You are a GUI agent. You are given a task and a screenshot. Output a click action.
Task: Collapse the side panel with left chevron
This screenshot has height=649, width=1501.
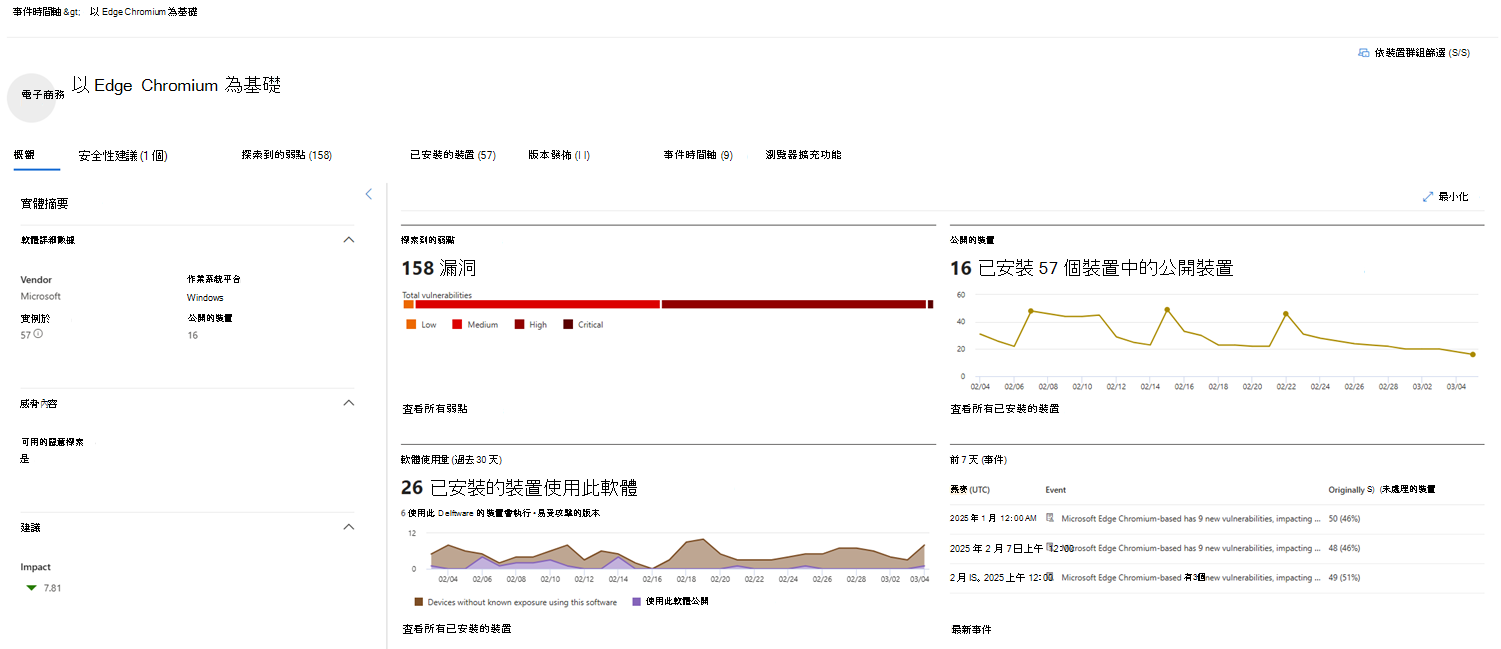(368, 194)
